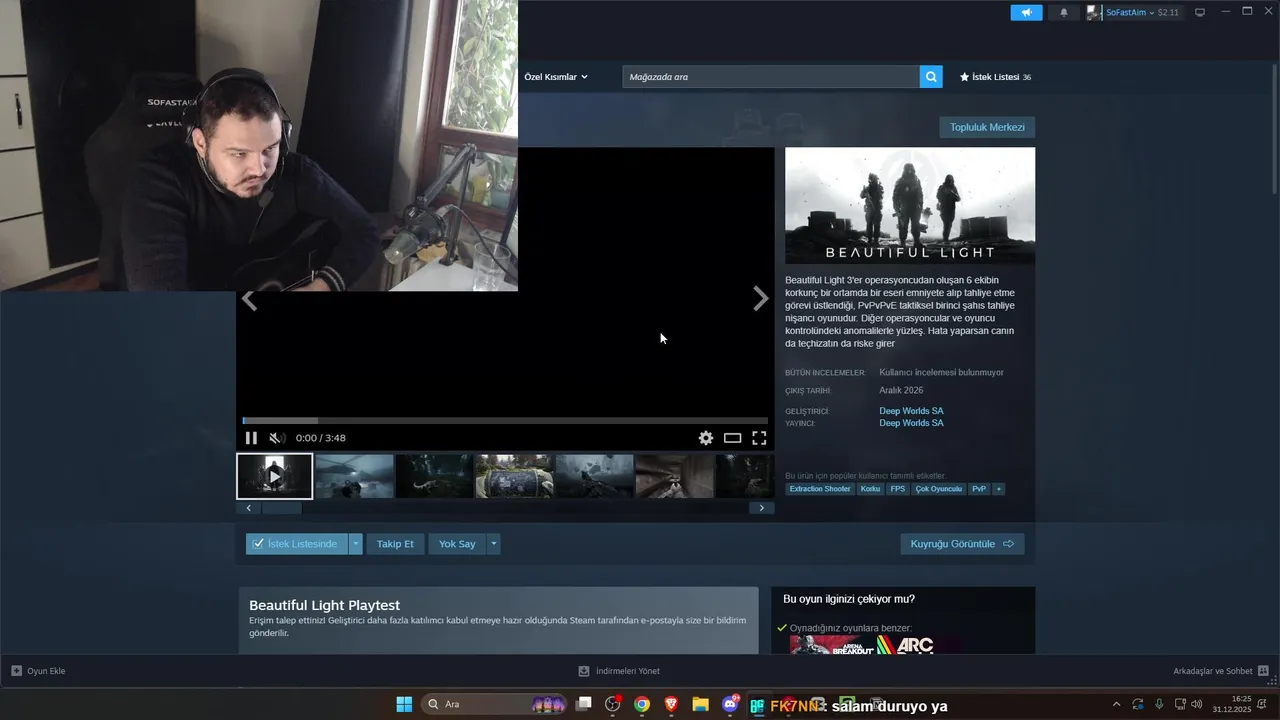Open İstek Listesi wishlist link
Screen dimensions: 1280x720
pos(995,77)
